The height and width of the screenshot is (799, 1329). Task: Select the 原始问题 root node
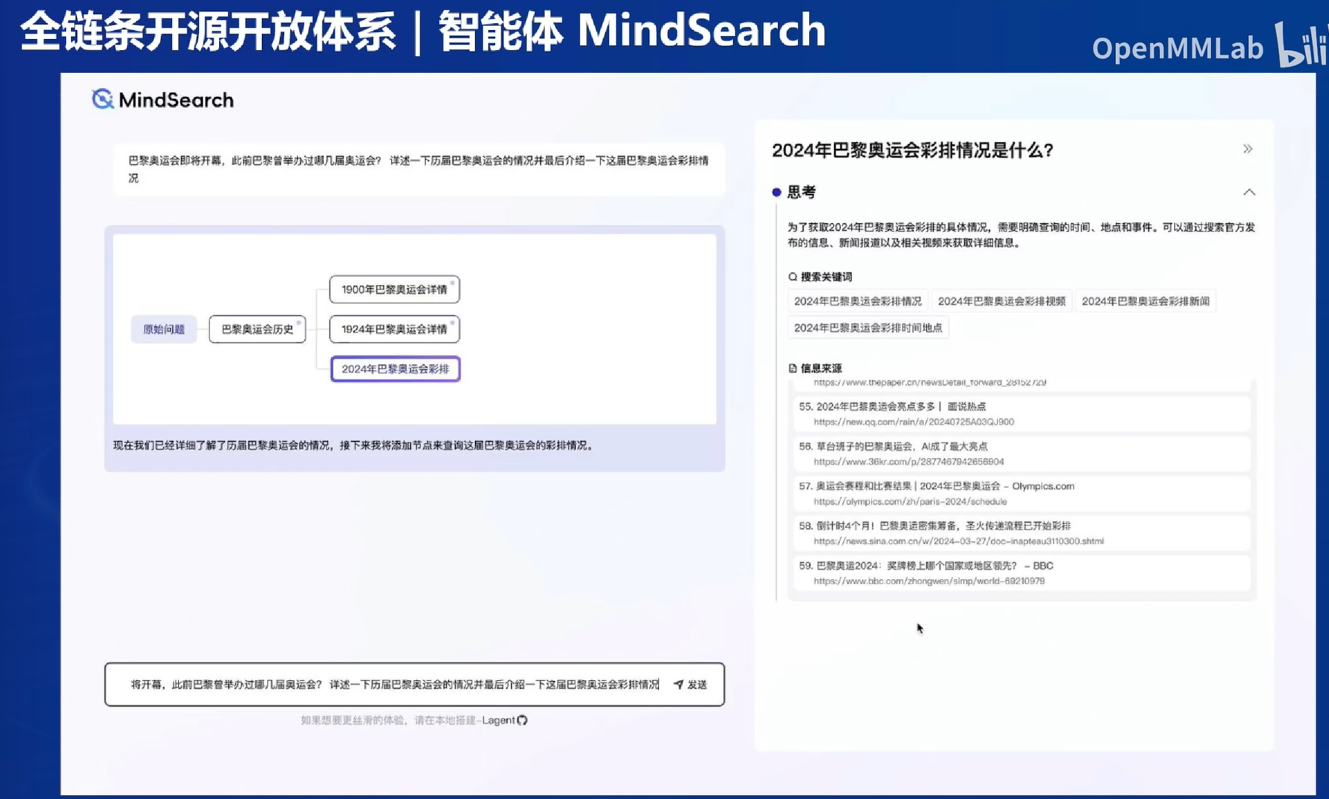pos(164,329)
